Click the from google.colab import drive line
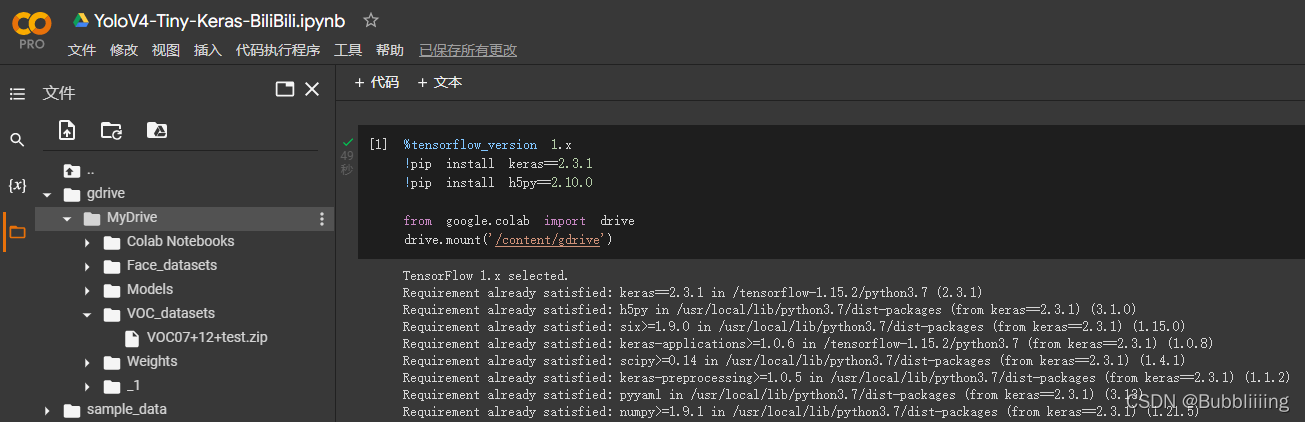1305x422 pixels. [x=519, y=221]
